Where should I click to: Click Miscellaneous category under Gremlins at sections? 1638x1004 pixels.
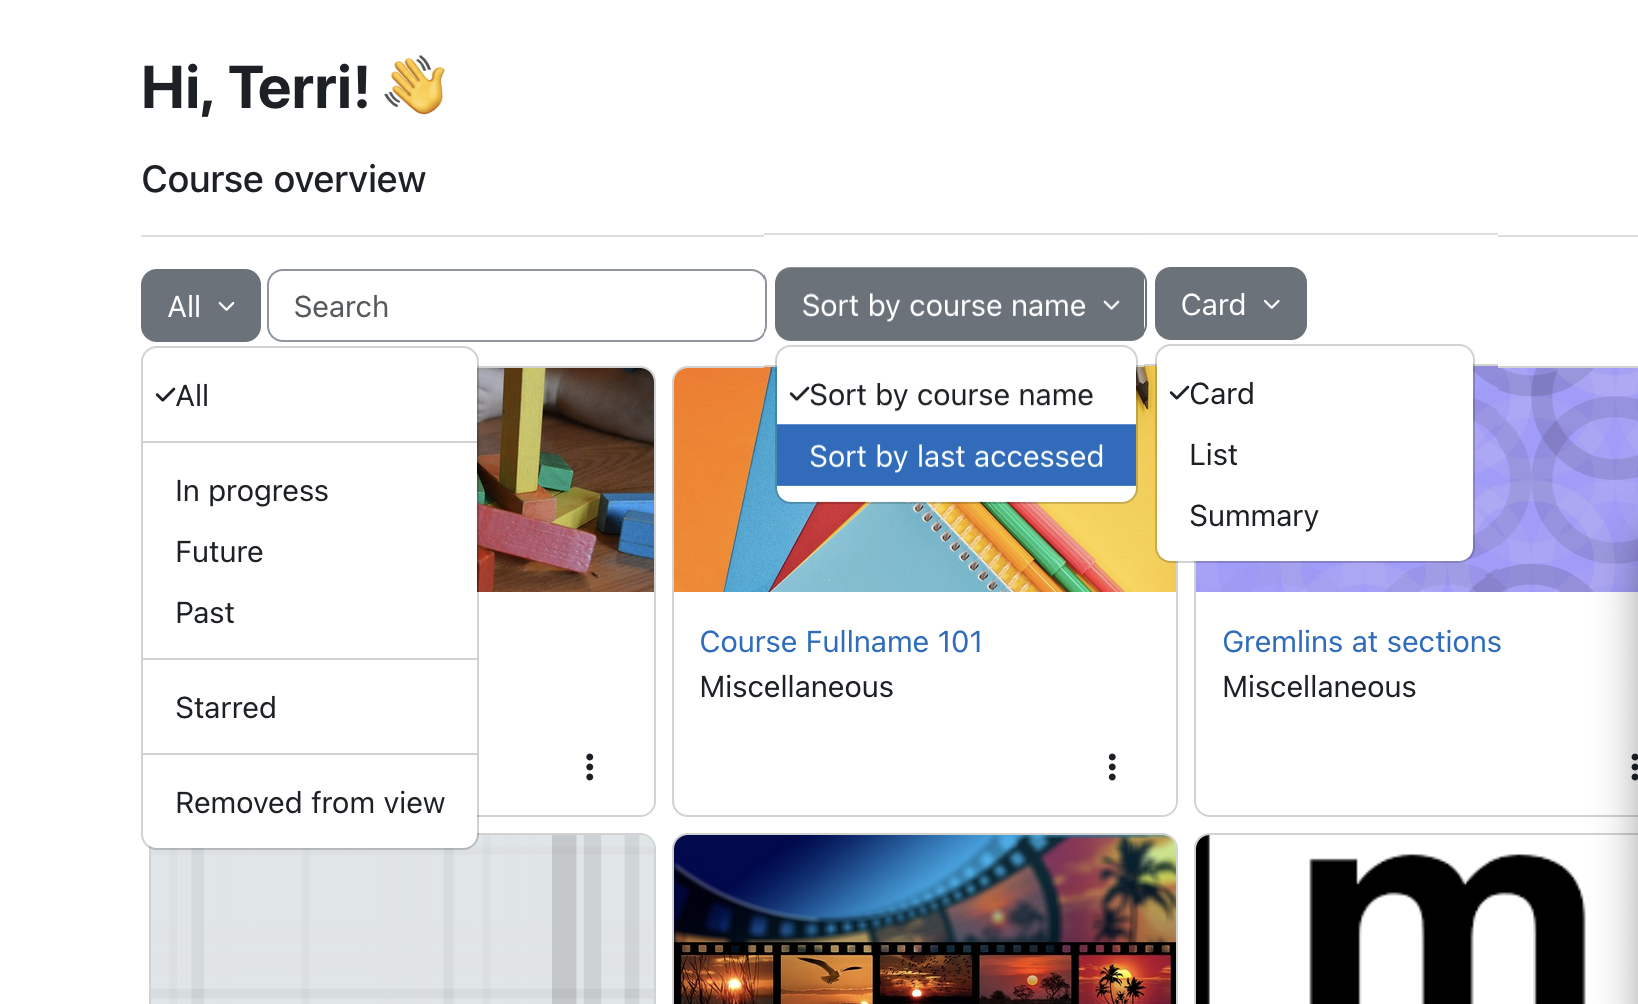point(1319,687)
